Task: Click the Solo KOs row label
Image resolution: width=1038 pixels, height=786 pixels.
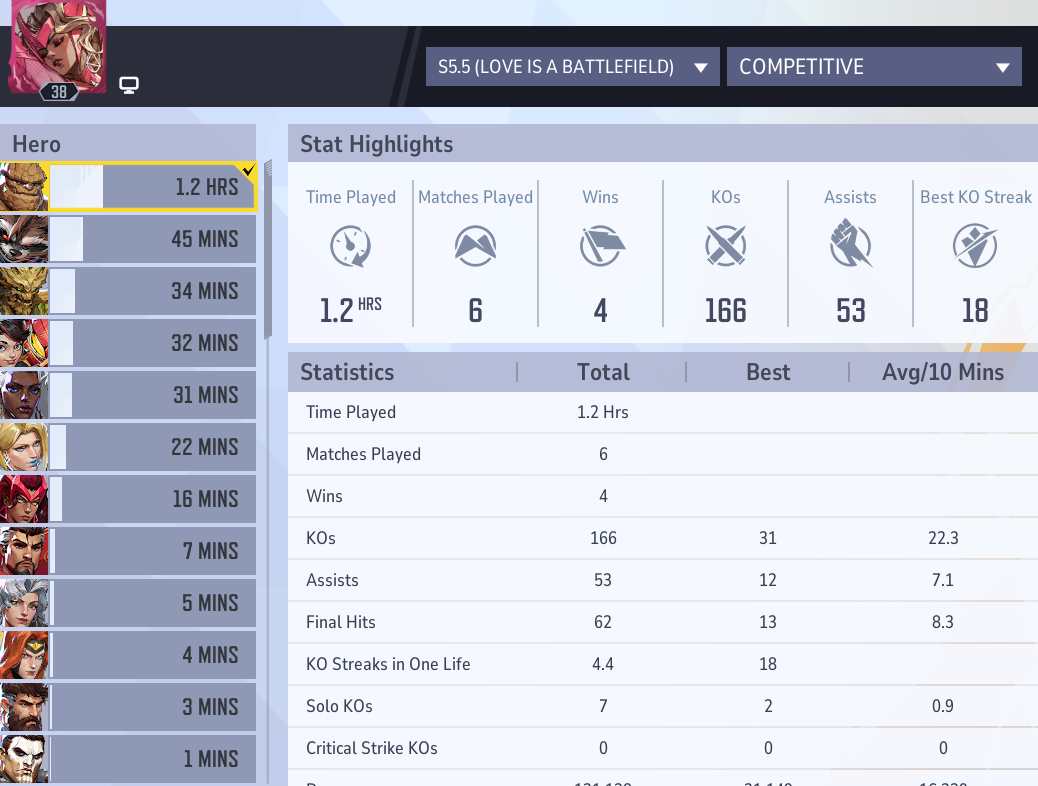Action: click(x=339, y=706)
